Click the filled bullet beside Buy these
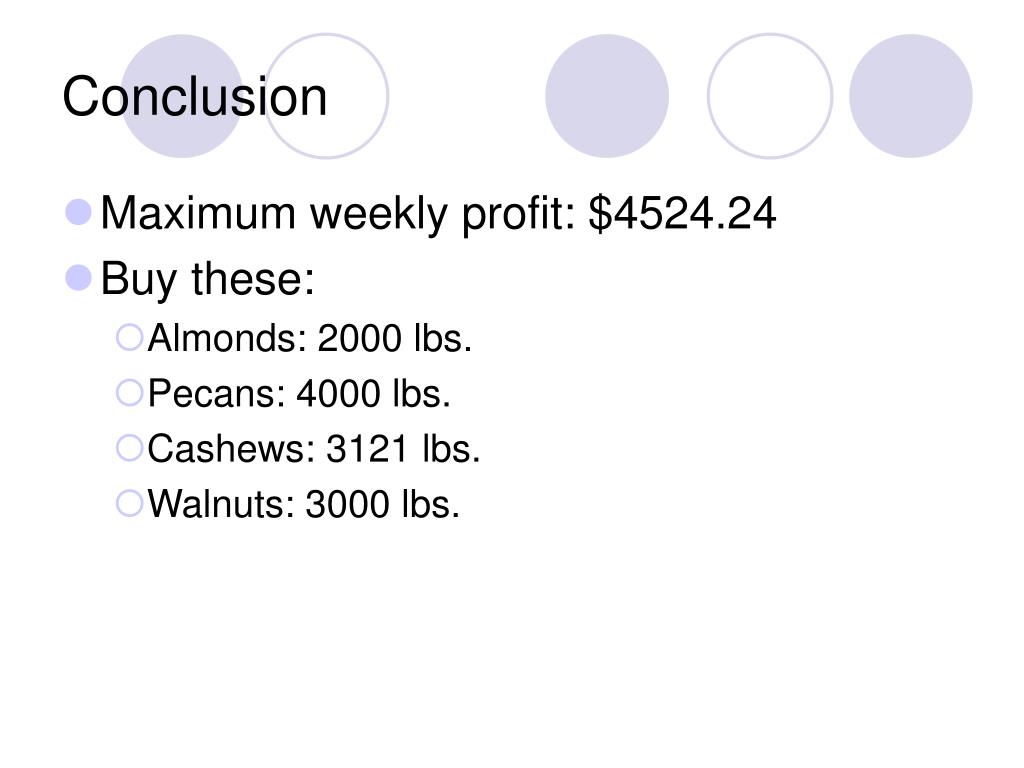The width and height of the screenshot is (1024, 768). [79, 278]
